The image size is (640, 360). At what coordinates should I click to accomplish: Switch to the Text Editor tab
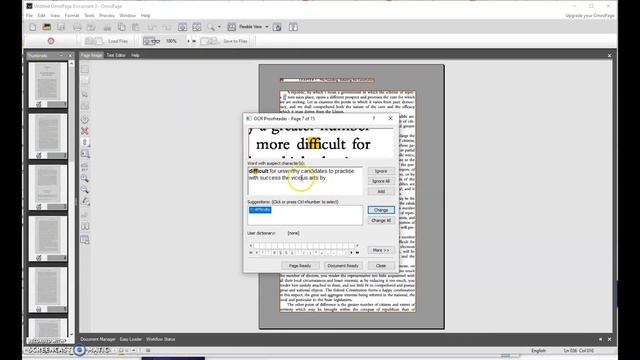(x=116, y=55)
